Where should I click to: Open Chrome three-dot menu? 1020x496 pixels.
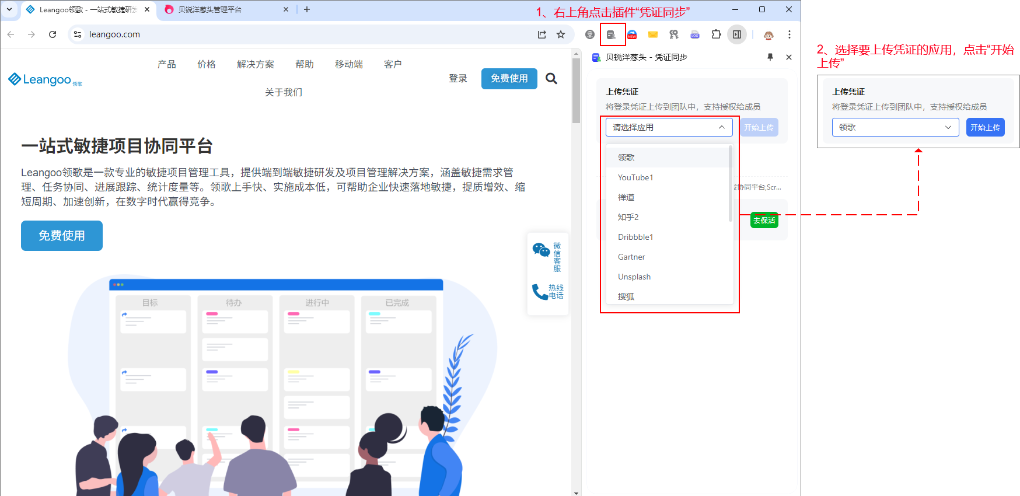click(x=789, y=34)
